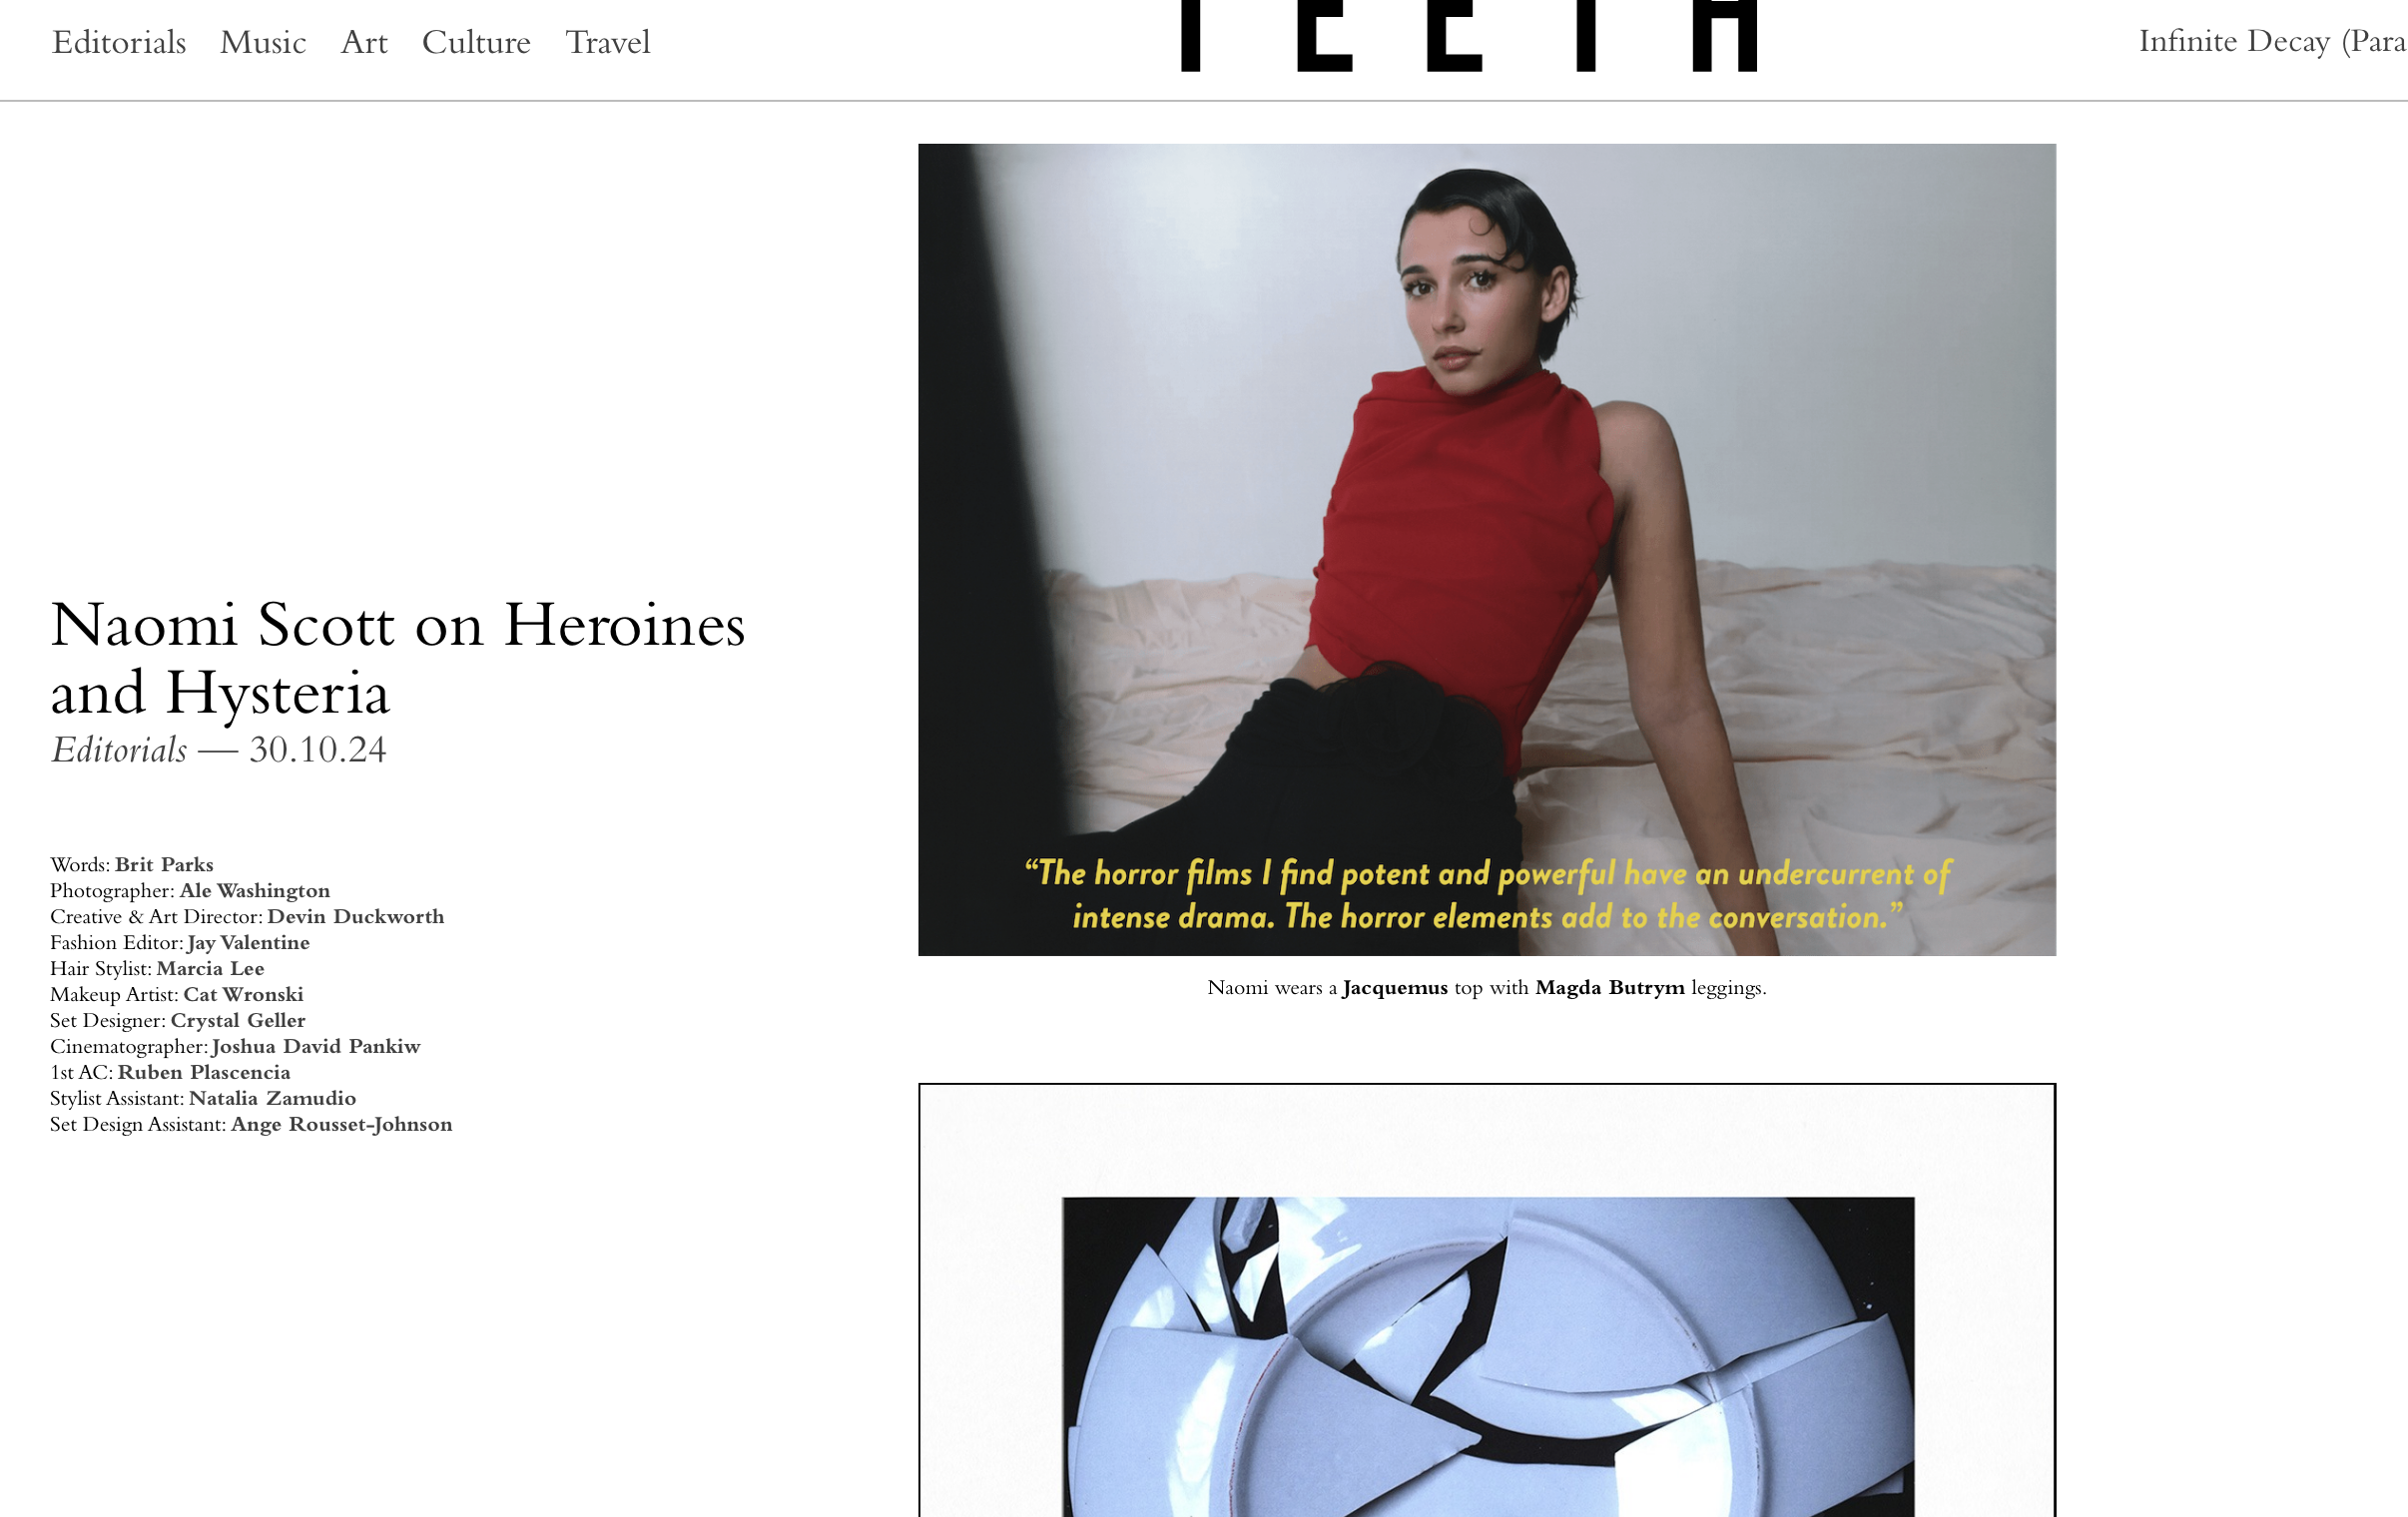
Task: Click Devin Duckworth art director credit
Action: click(356, 917)
